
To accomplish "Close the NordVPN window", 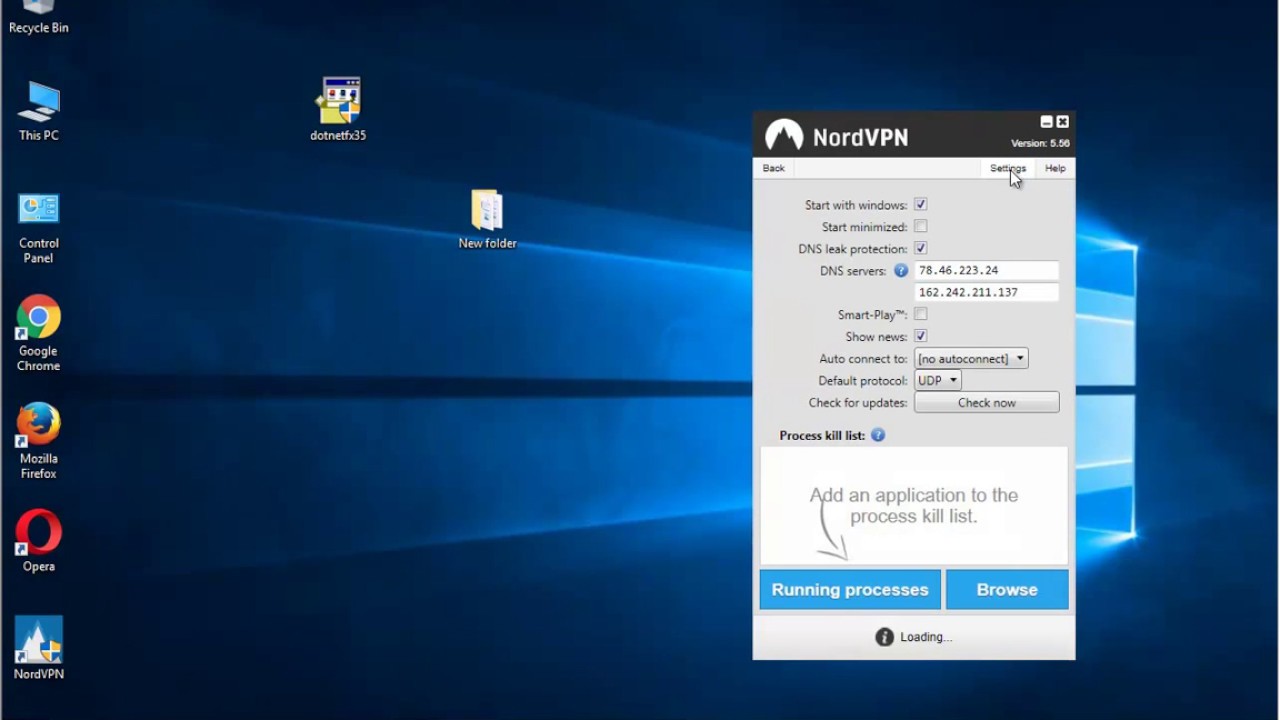I will click(x=1062, y=122).
